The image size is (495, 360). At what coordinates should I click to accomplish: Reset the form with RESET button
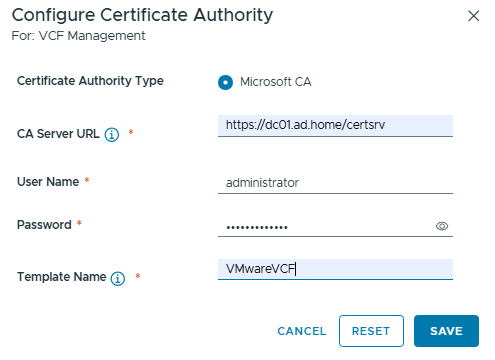(371, 331)
